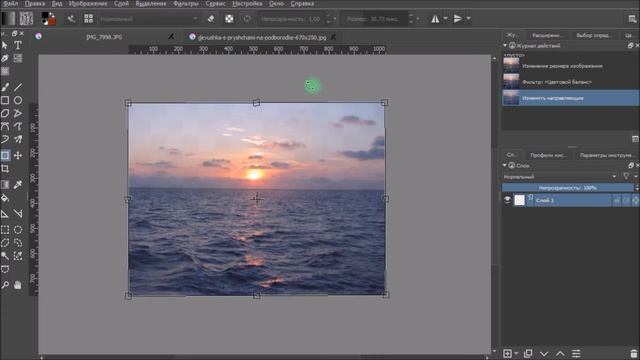The image size is (640, 360).
Task: Select the Polygon shape tool
Action: point(5,113)
